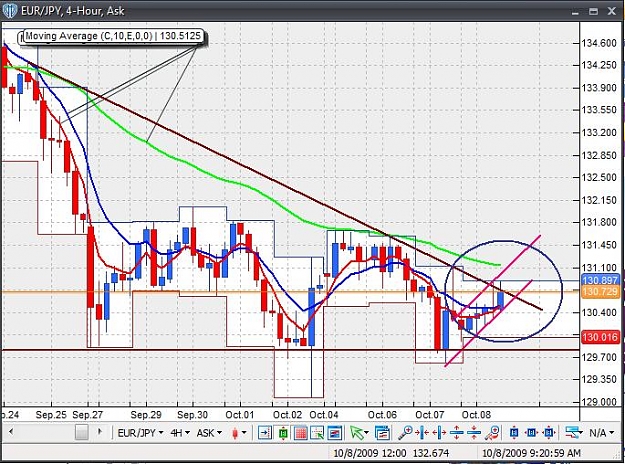Screen dimensions: 625x464
Task: Click the orange 130.729 price label
Action: [x=600, y=291]
